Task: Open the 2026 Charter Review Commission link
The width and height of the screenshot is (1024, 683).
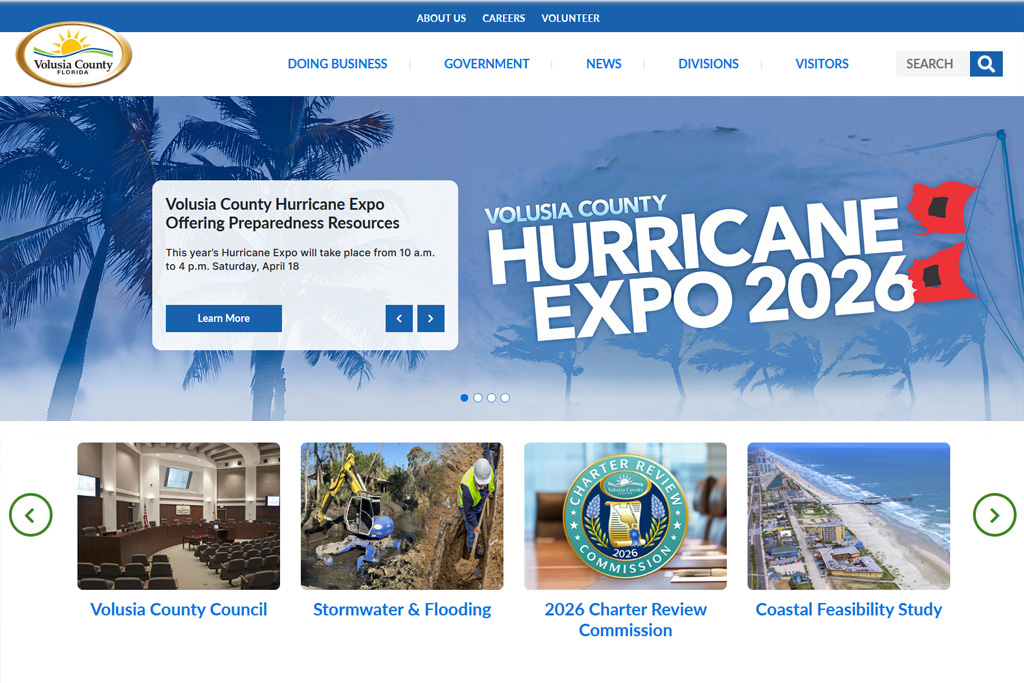Action: tap(626, 620)
